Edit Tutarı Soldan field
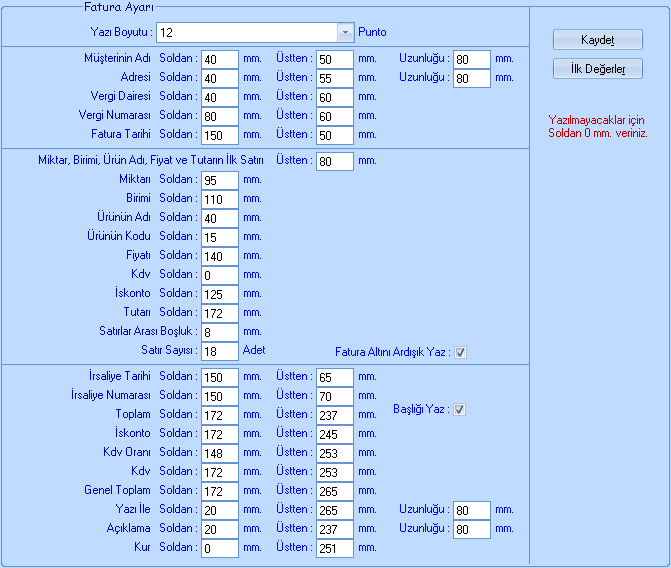Viewport: 671px width, 568px height. click(x=220, y=313)
